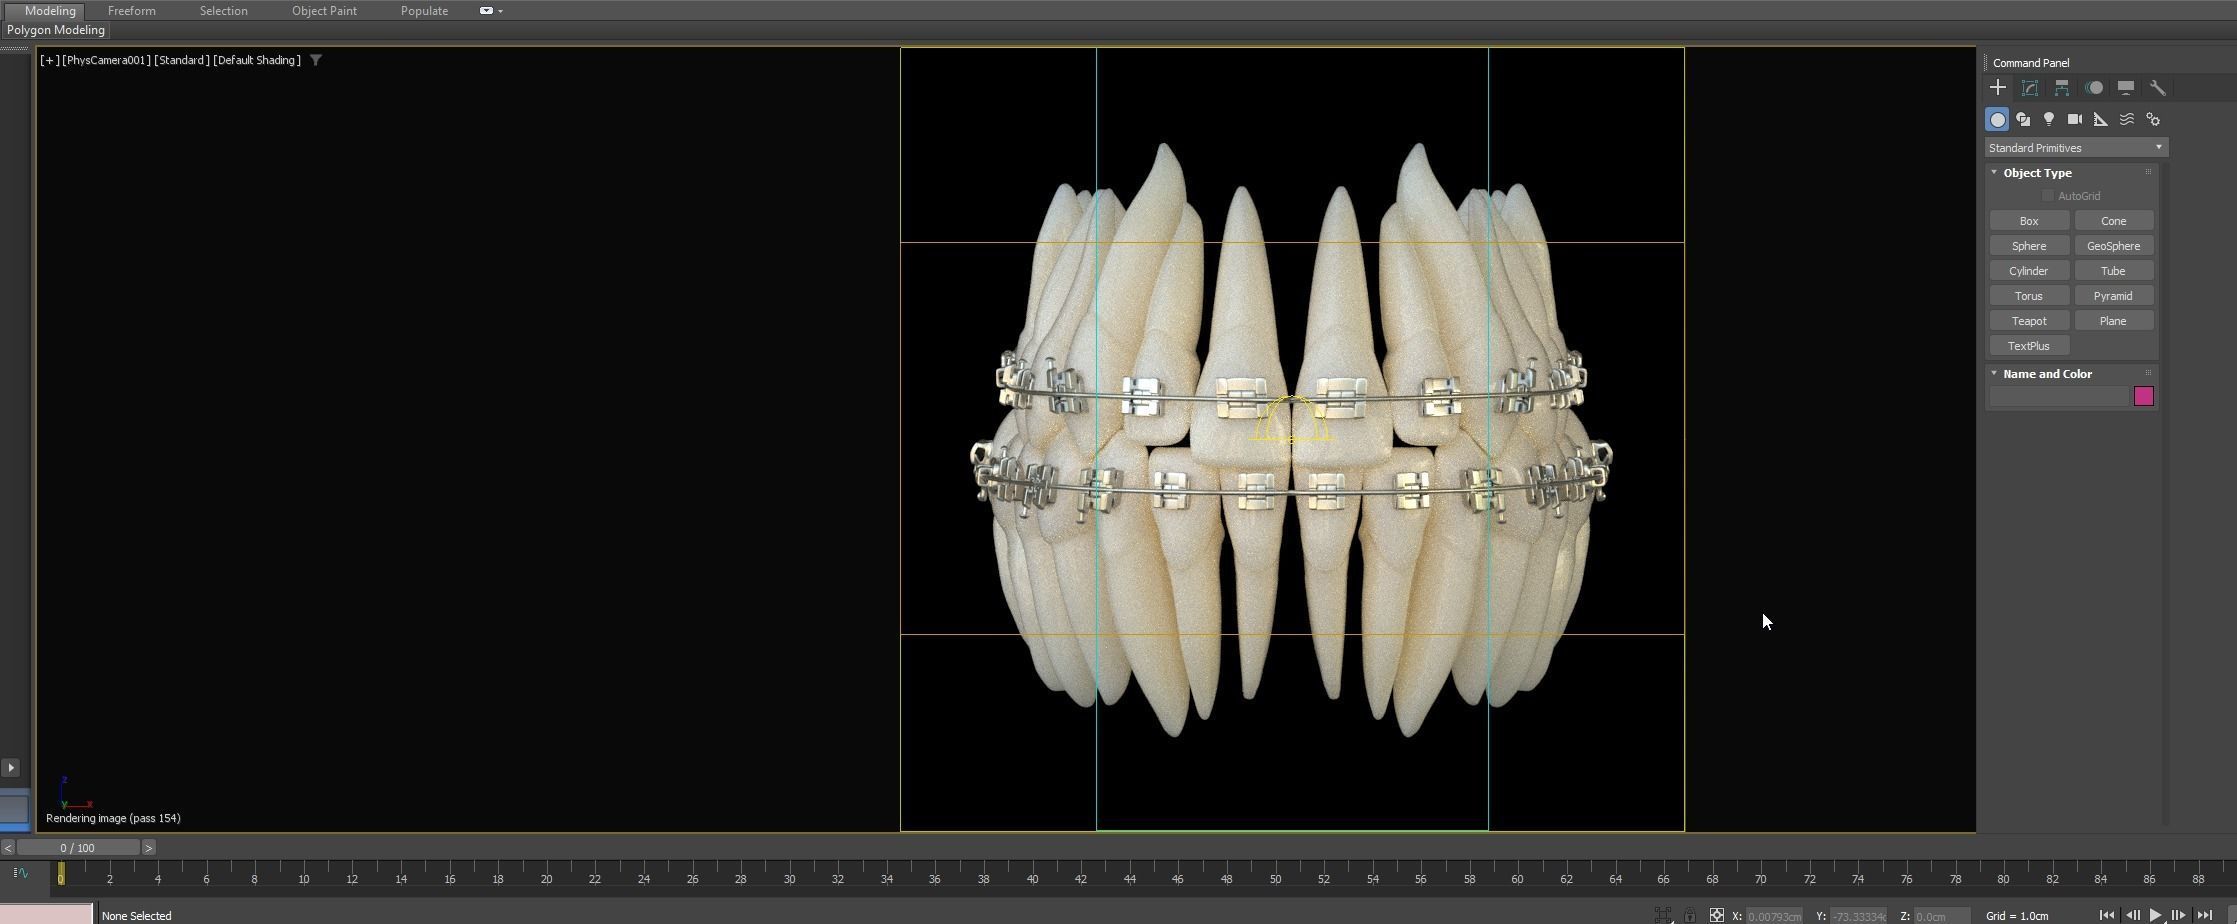Go to the start frame
This screenshot has height=924, width=2237.
pos(2107,915)
